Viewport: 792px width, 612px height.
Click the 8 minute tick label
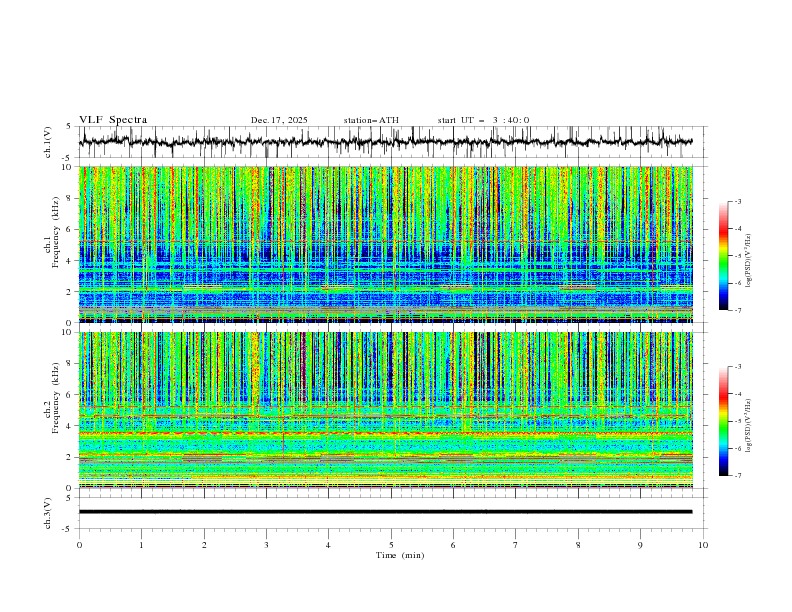coord(578,544)
